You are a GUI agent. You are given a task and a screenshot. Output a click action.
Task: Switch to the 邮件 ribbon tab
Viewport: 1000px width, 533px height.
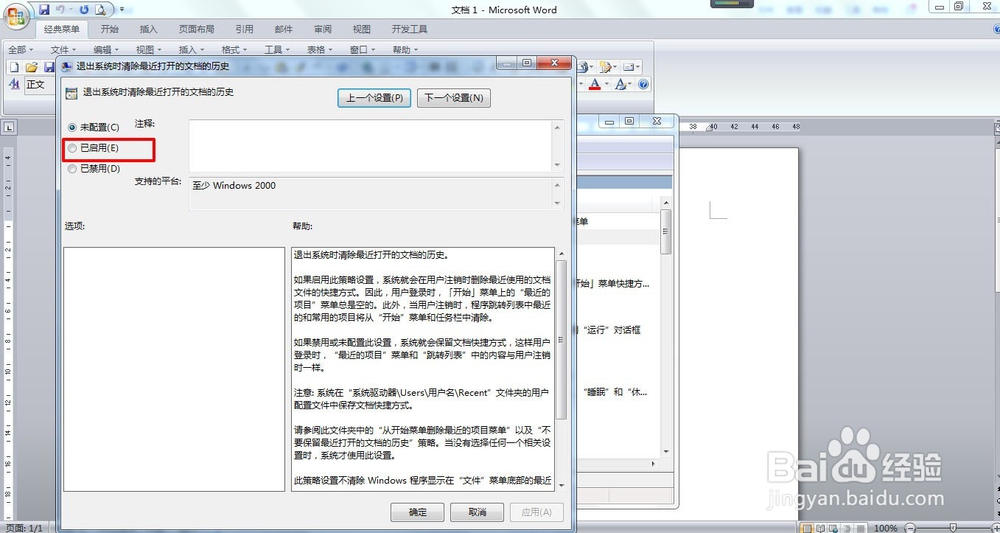point(284,29)
